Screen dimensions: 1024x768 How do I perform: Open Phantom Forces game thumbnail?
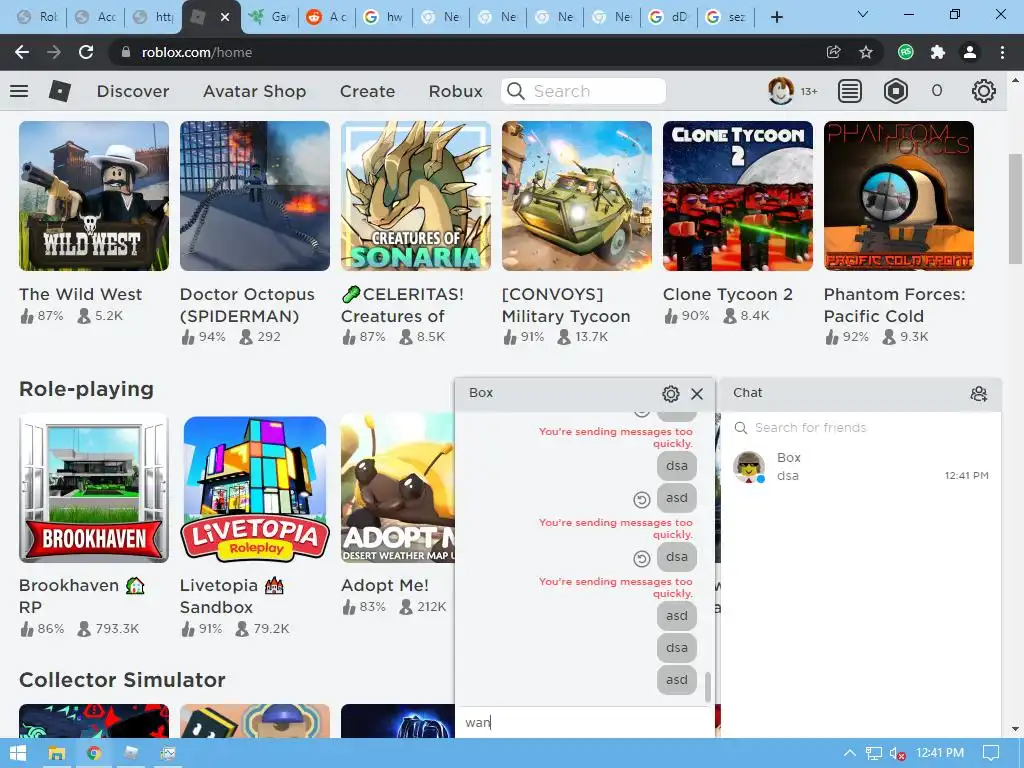pos(899,196)
